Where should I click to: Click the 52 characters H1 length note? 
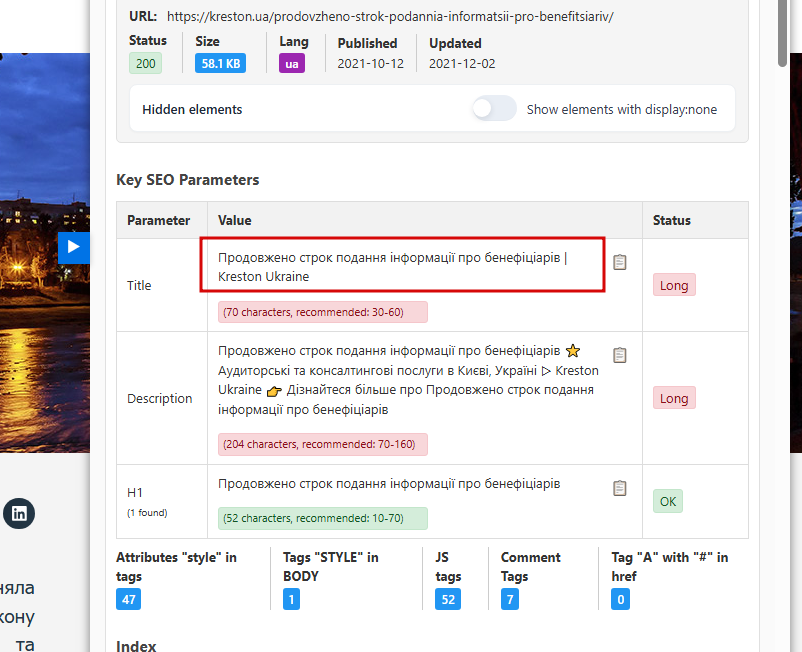pyautogui.click(x=323, y=518)
